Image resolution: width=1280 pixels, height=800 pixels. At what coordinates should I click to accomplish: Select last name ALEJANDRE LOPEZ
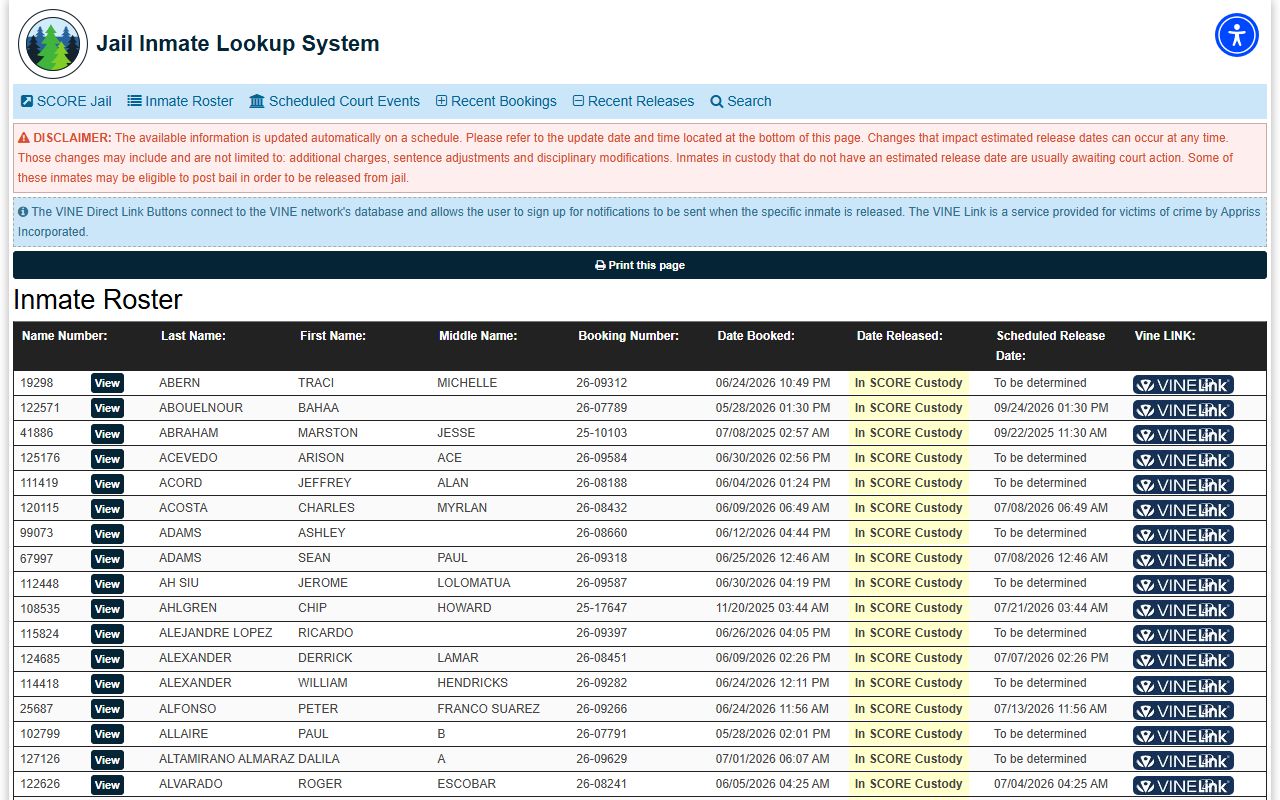point(215,633)
